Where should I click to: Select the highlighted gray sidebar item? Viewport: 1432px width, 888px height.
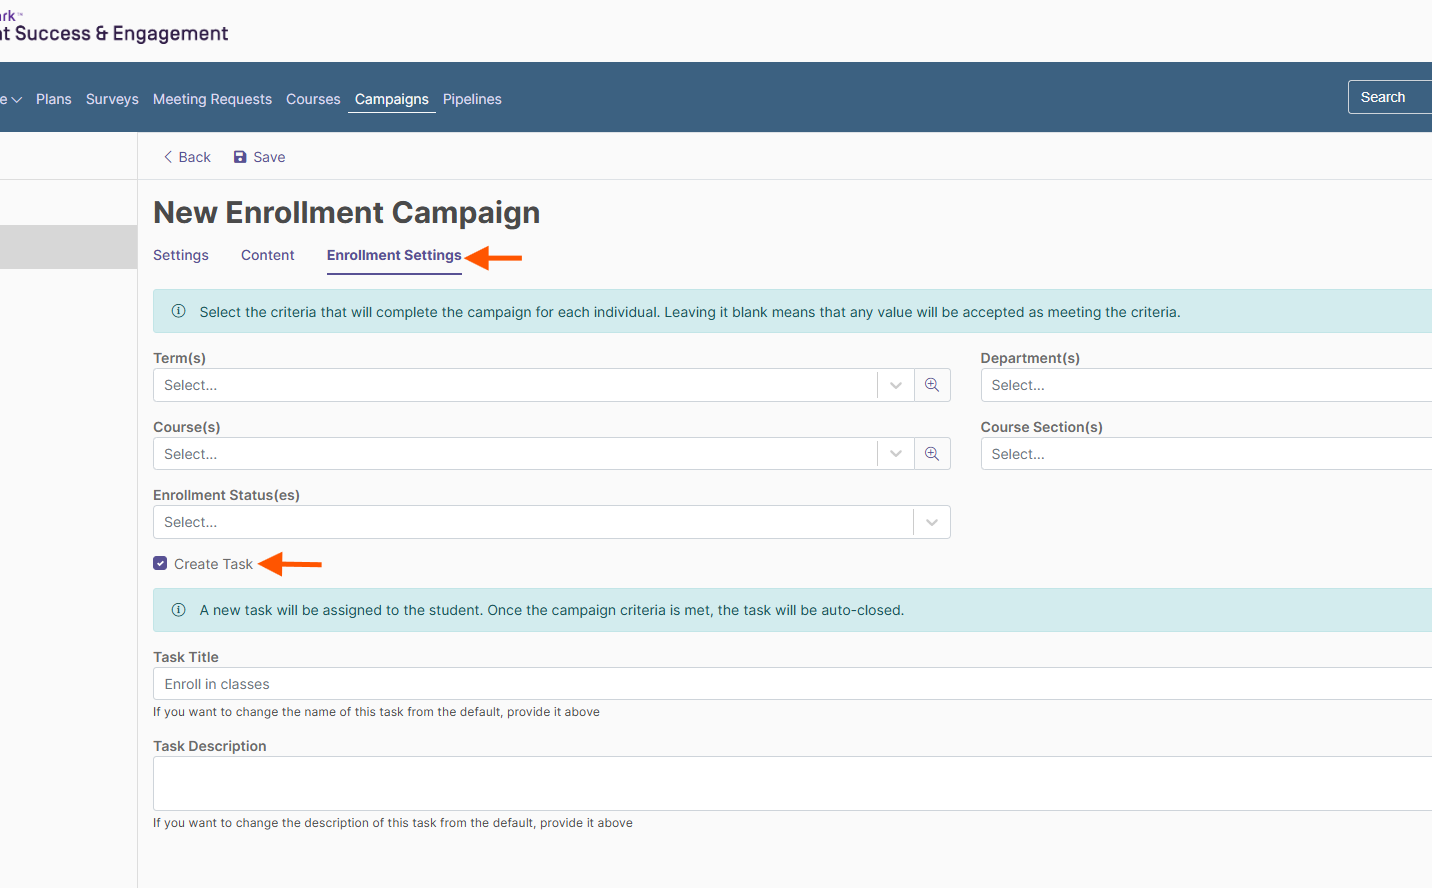pos(68,247)
